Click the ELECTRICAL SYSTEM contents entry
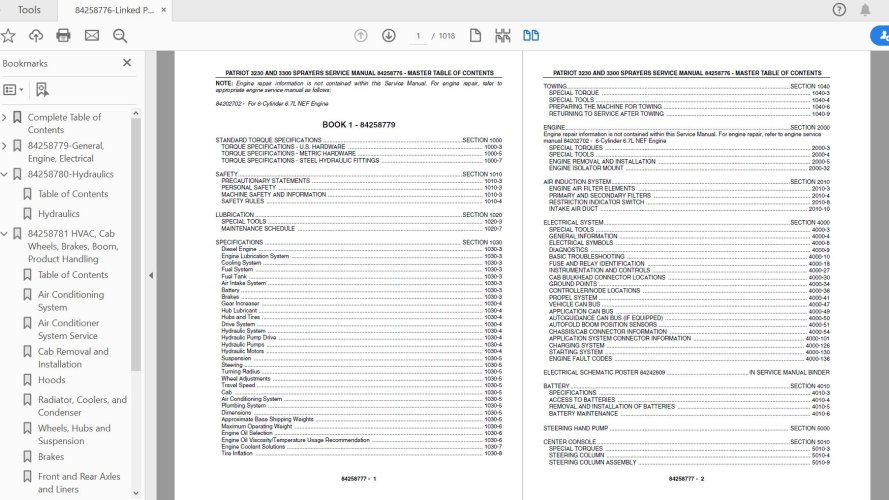Screen dimensions: 889x500 click(x=686, y=223)
